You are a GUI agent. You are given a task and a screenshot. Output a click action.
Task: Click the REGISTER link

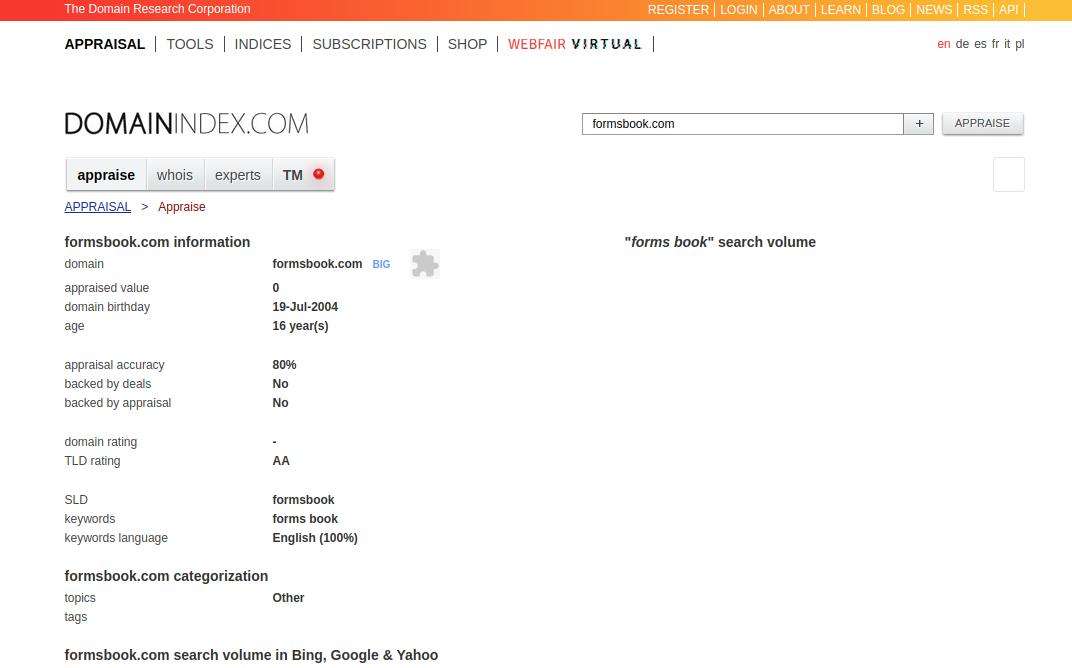[678, 10]
